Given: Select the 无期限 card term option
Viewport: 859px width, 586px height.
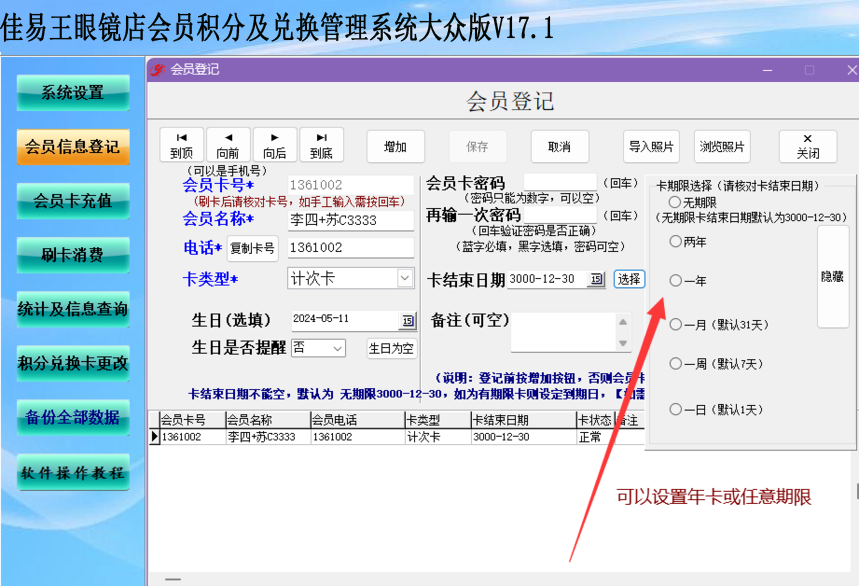Looking at the screenshot, I should click(675, 202).
